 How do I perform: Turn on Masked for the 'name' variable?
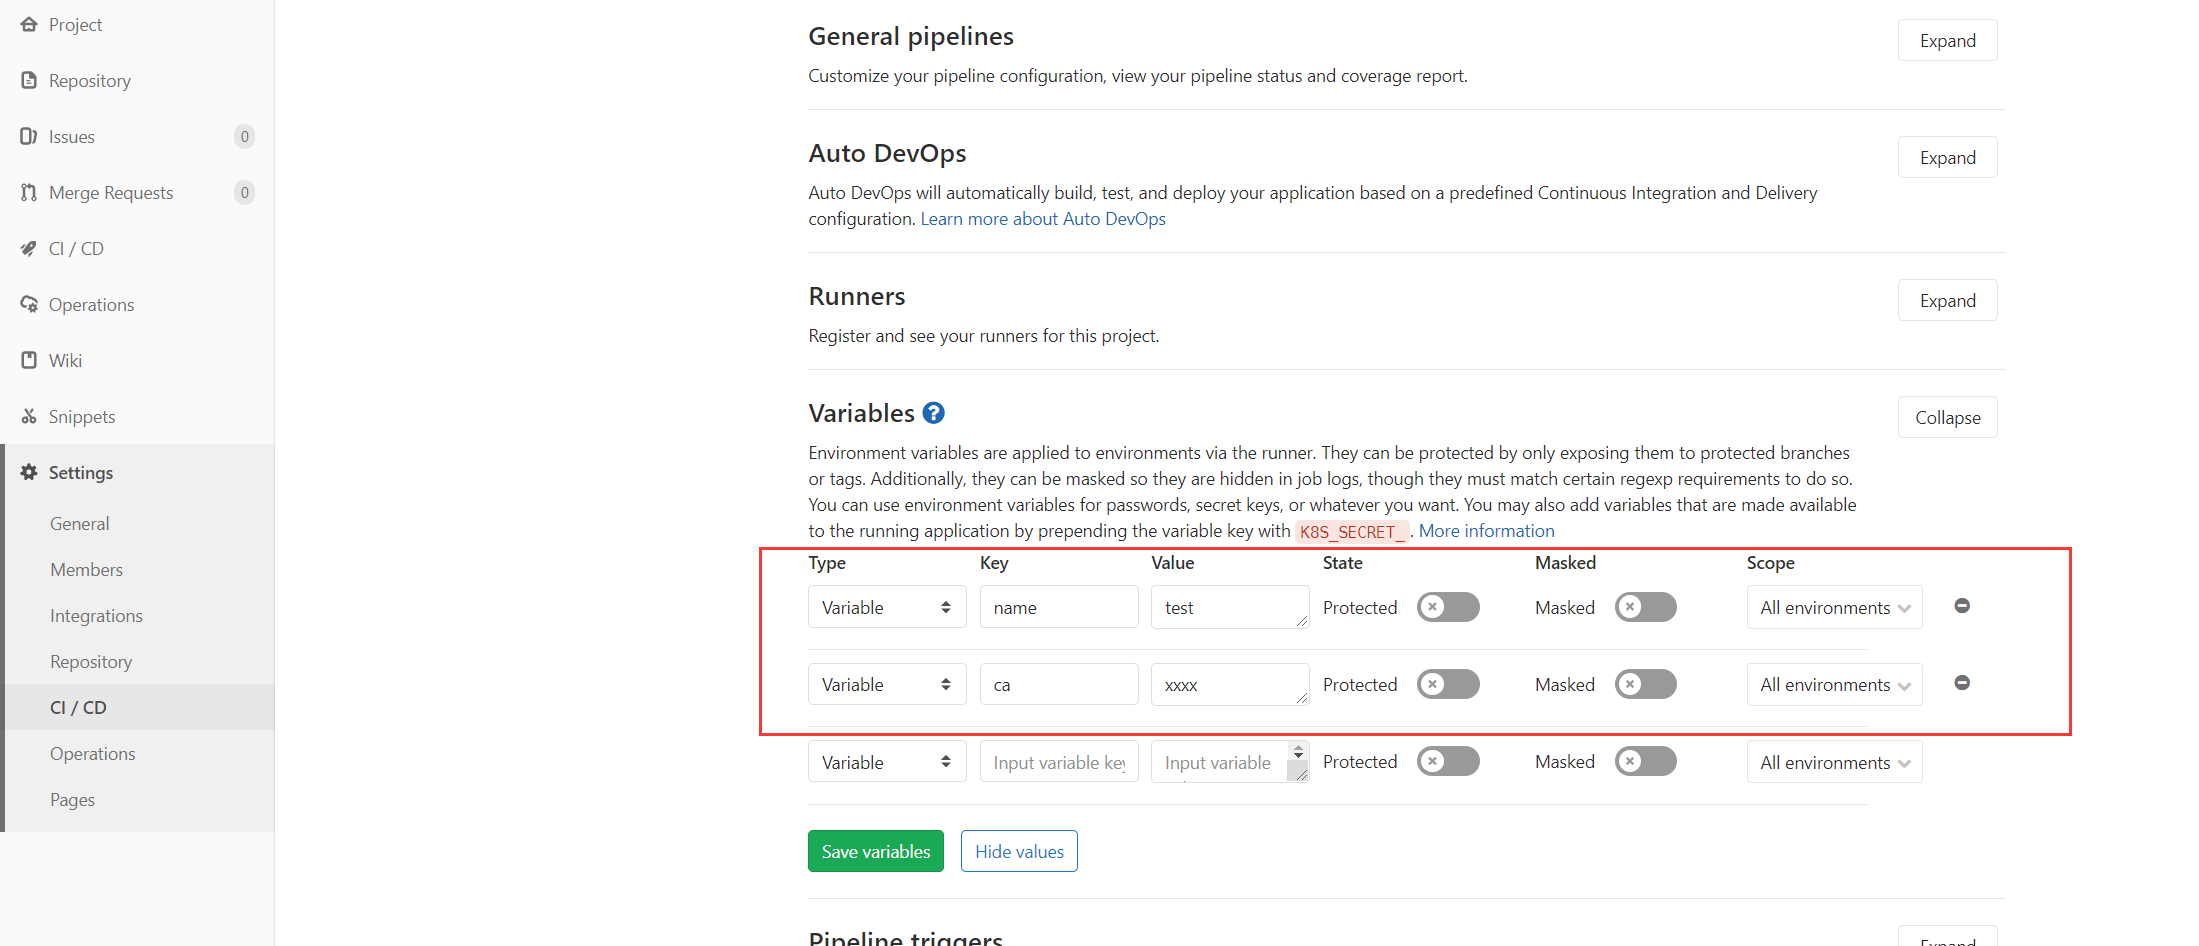coord(1645,607)
